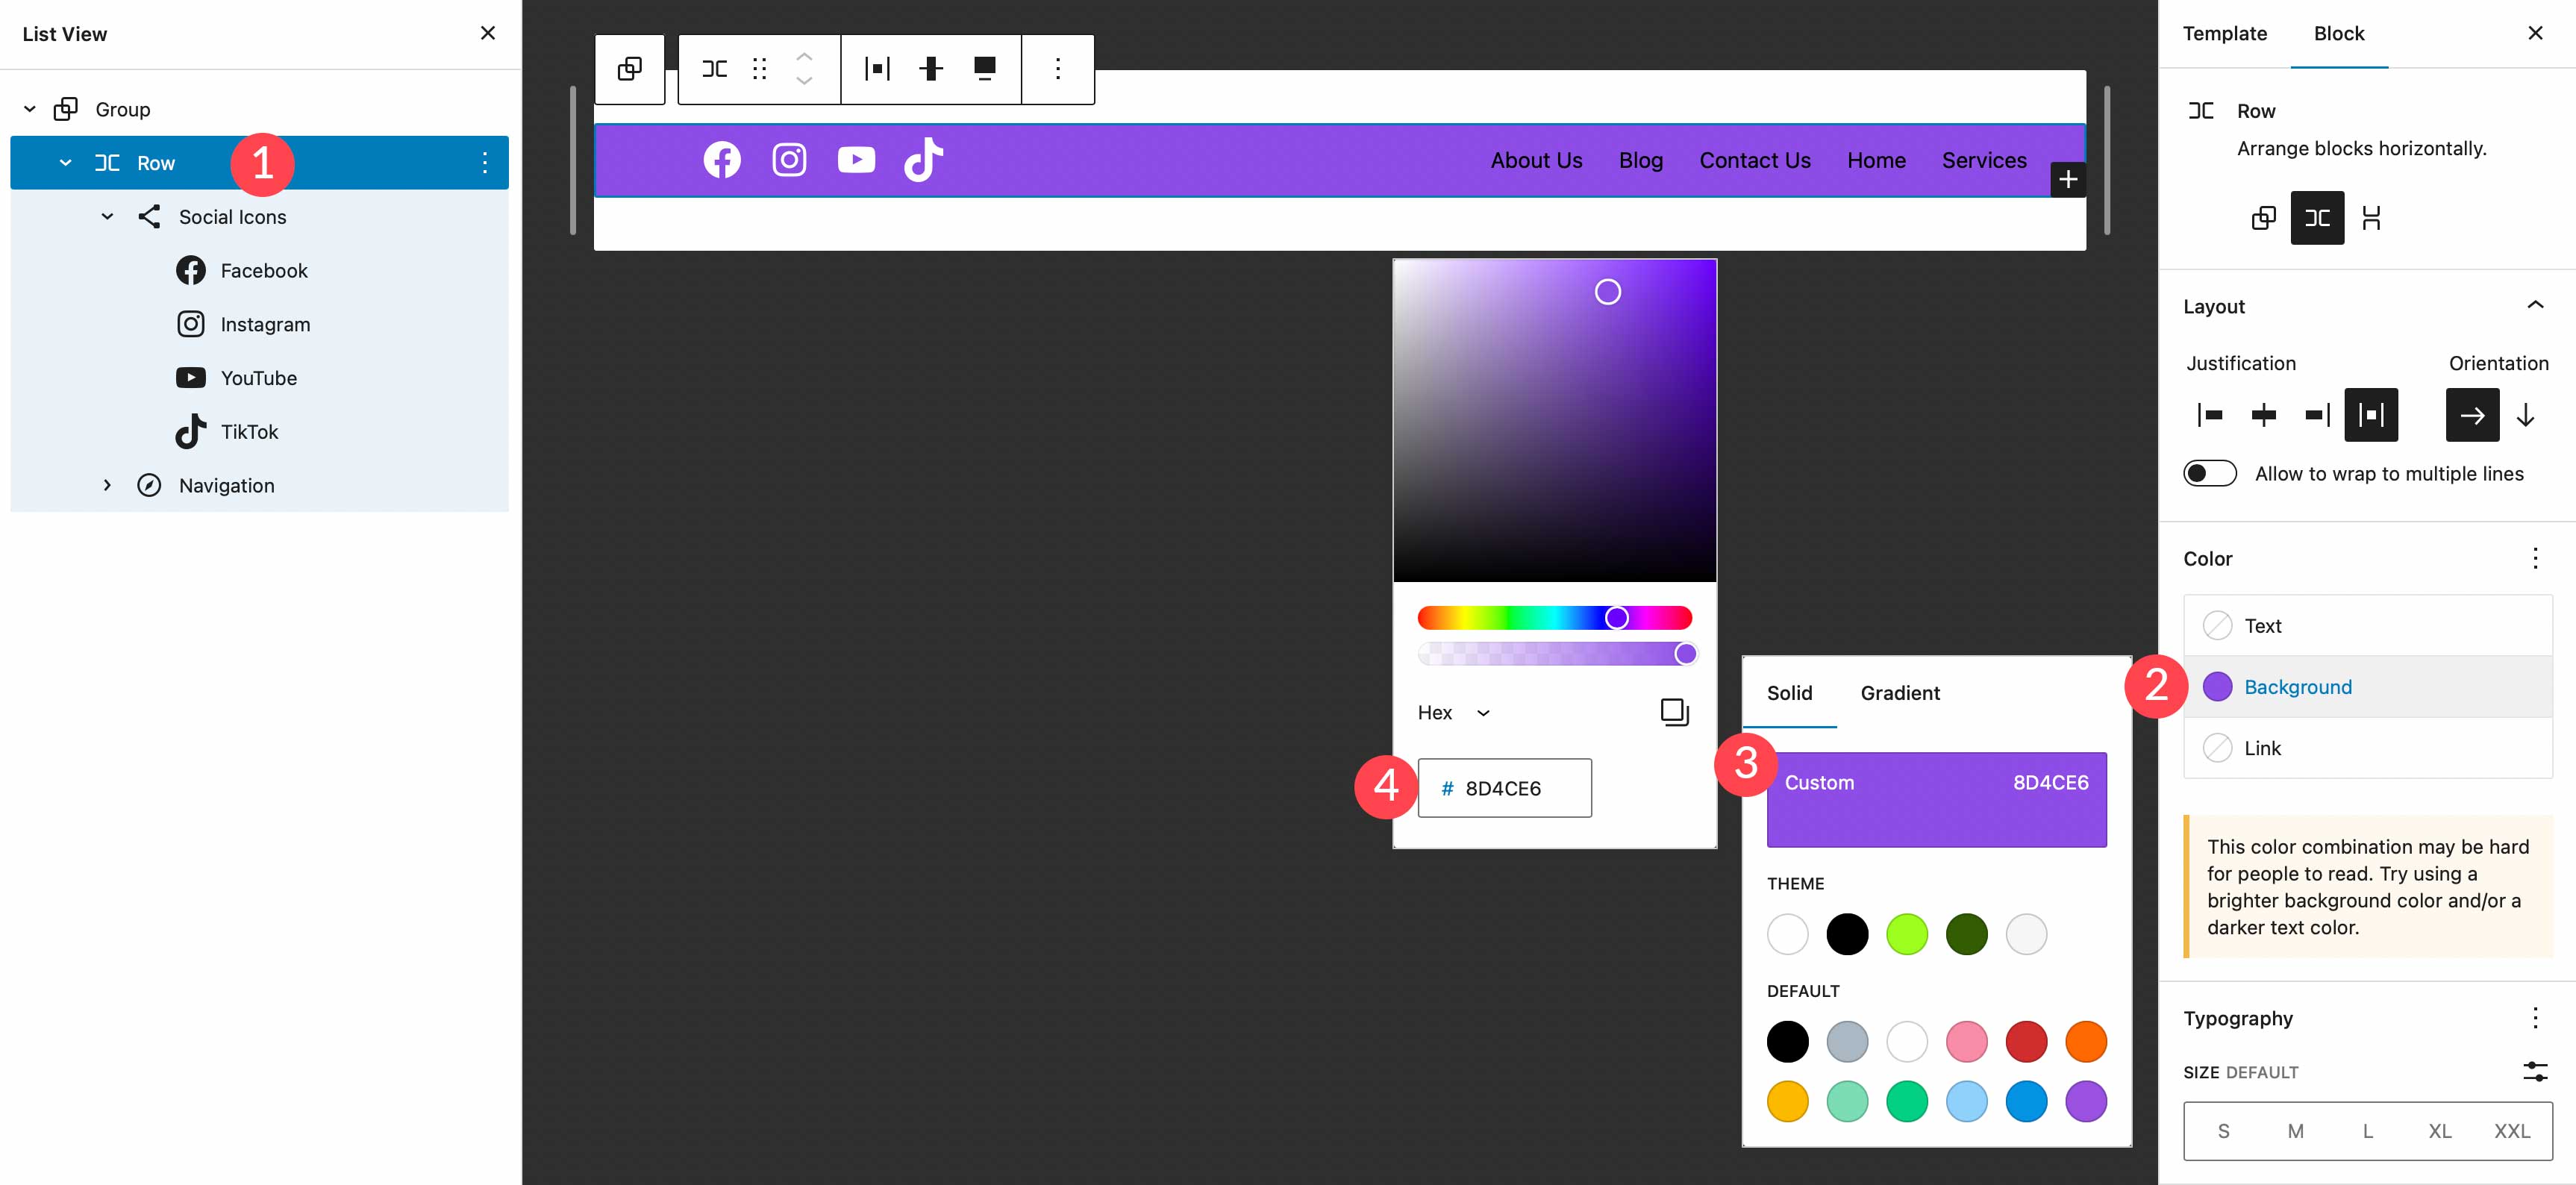Expand the Social Icons tree item
Image resolution: width=2576 pixels, height=1185 pixels.
[x=104, y=216]
